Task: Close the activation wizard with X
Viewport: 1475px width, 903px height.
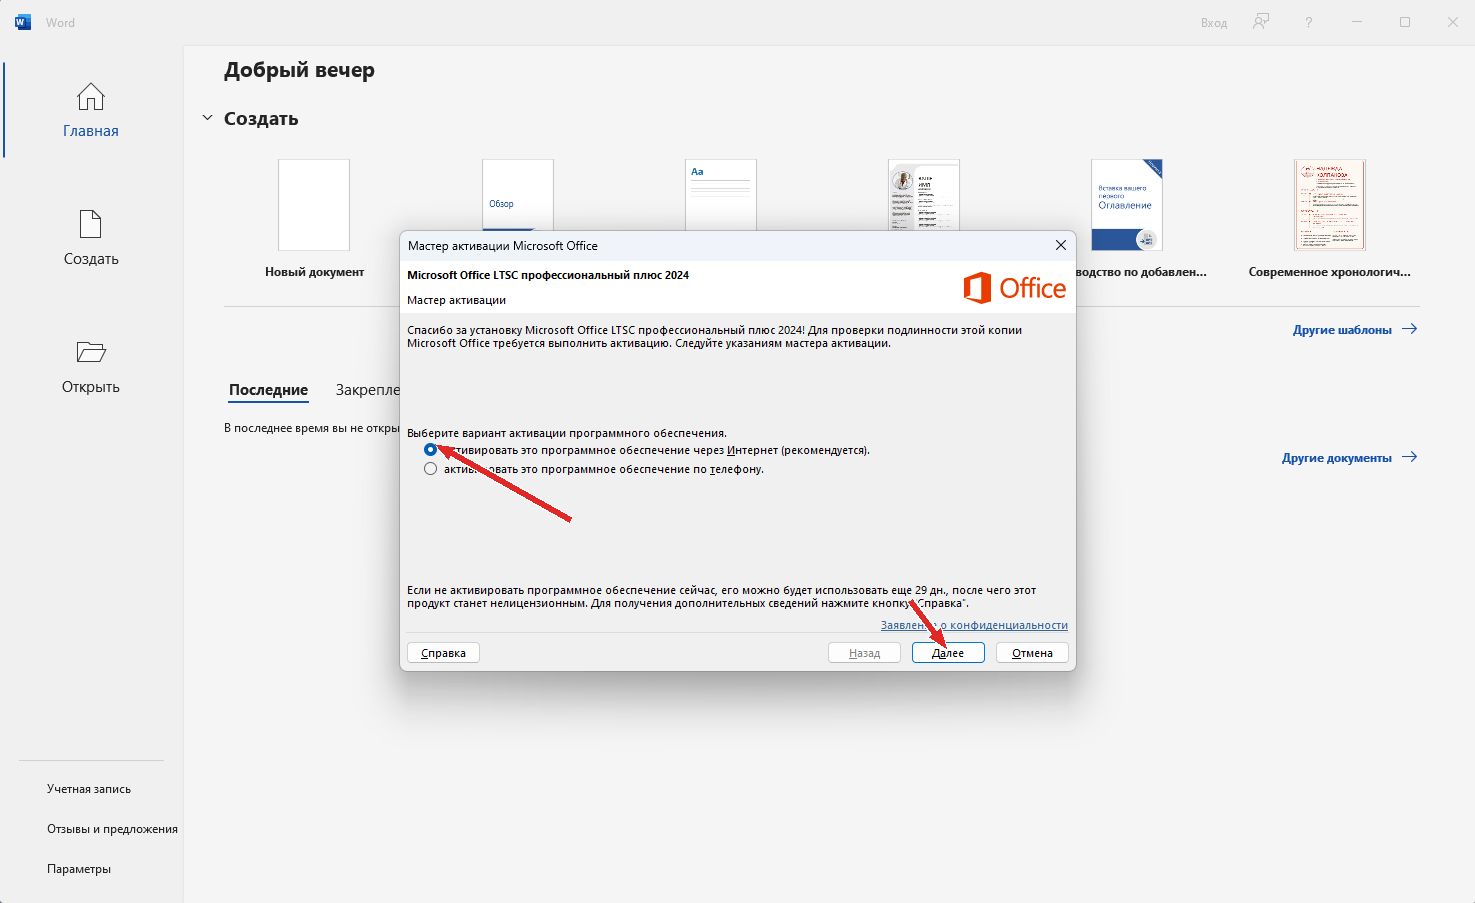Action: (x=1060, y=245)
